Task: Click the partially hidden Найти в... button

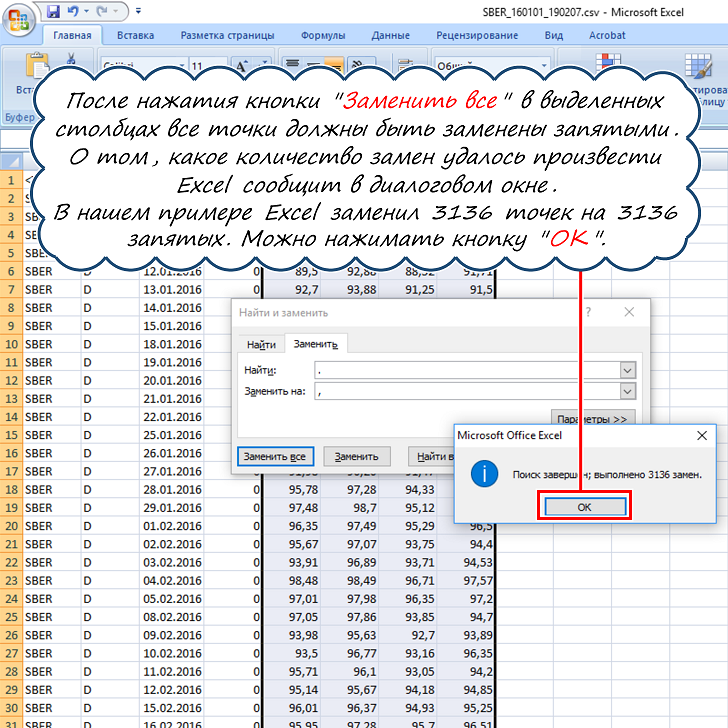Action: coord(431,456)
